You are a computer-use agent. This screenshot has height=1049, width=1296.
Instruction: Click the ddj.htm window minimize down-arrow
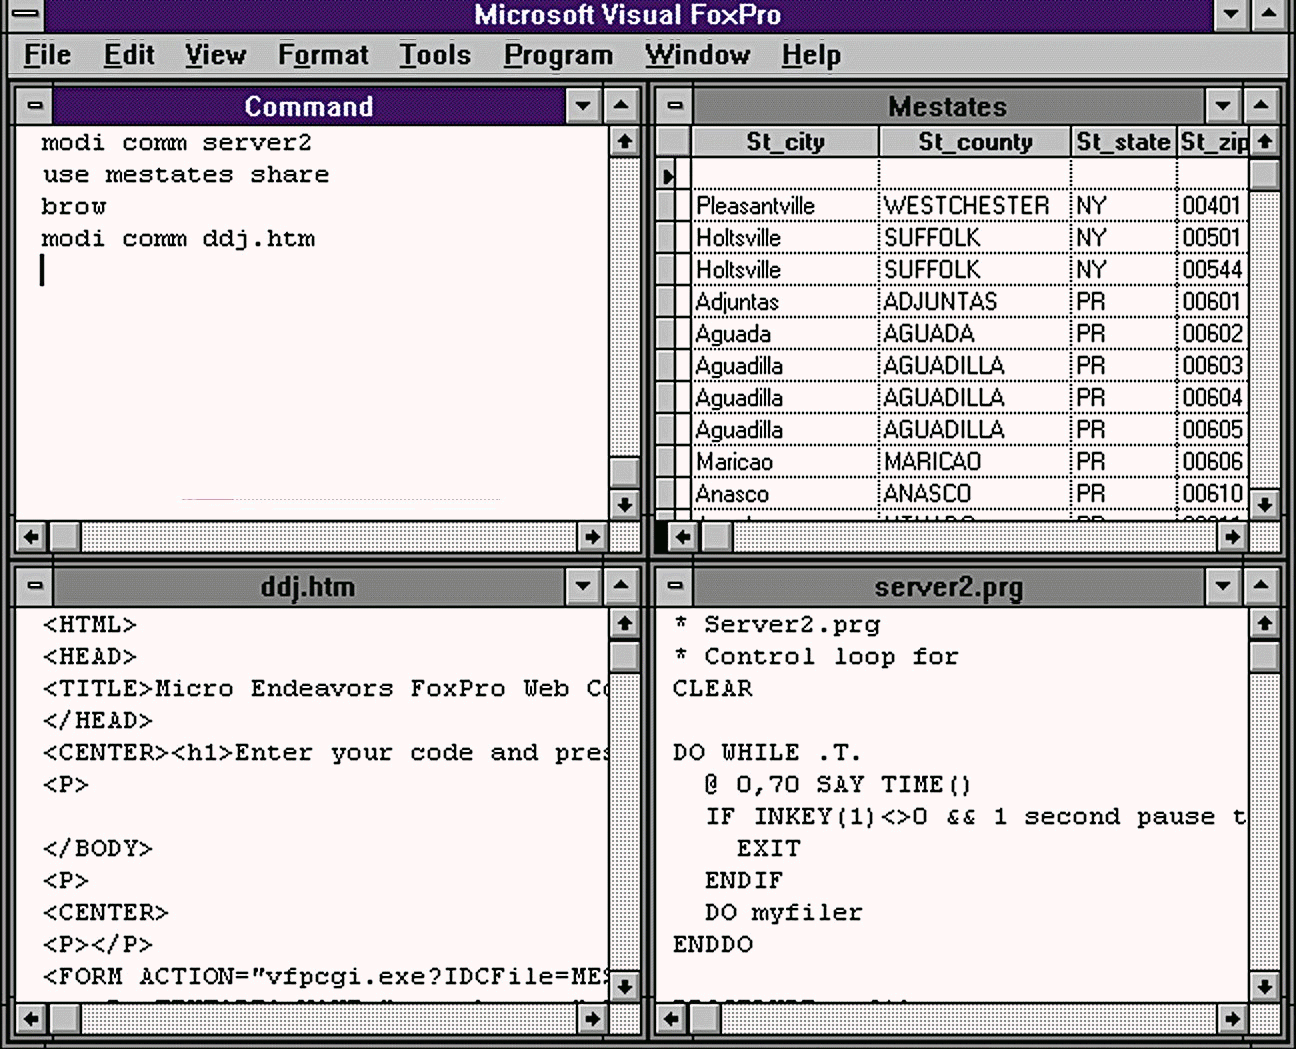583,586
